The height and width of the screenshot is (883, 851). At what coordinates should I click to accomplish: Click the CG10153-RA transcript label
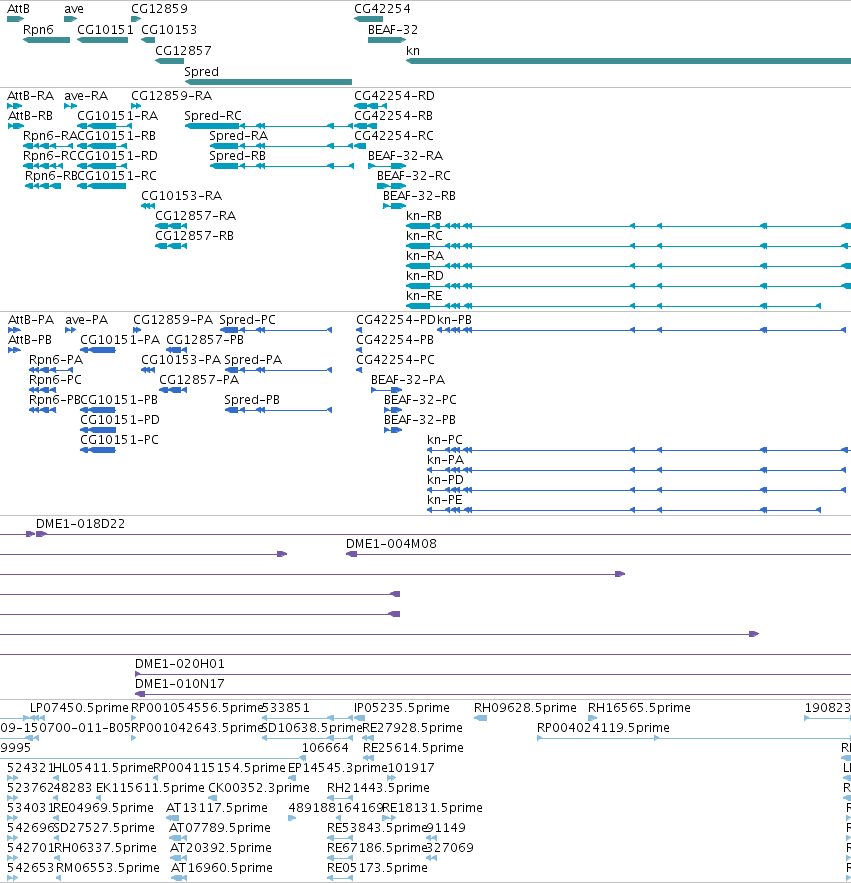point(181,196)
